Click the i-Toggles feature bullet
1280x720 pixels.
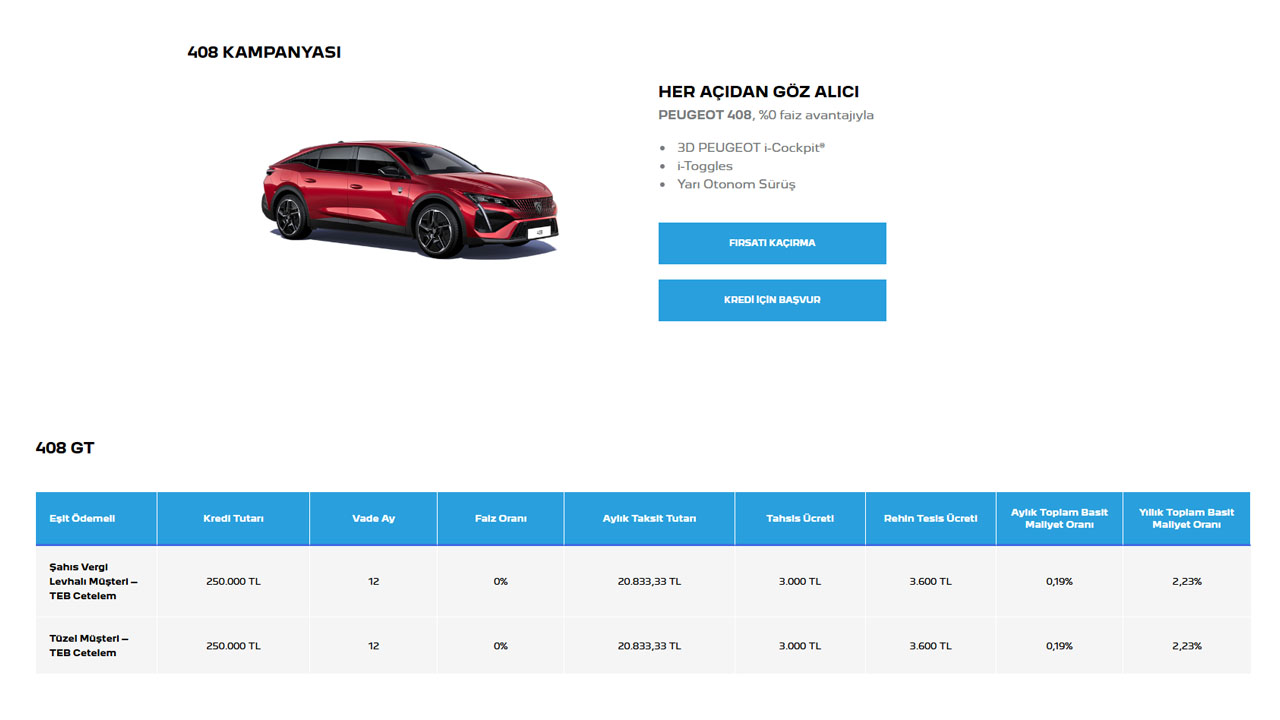click(x=704, y=166)
